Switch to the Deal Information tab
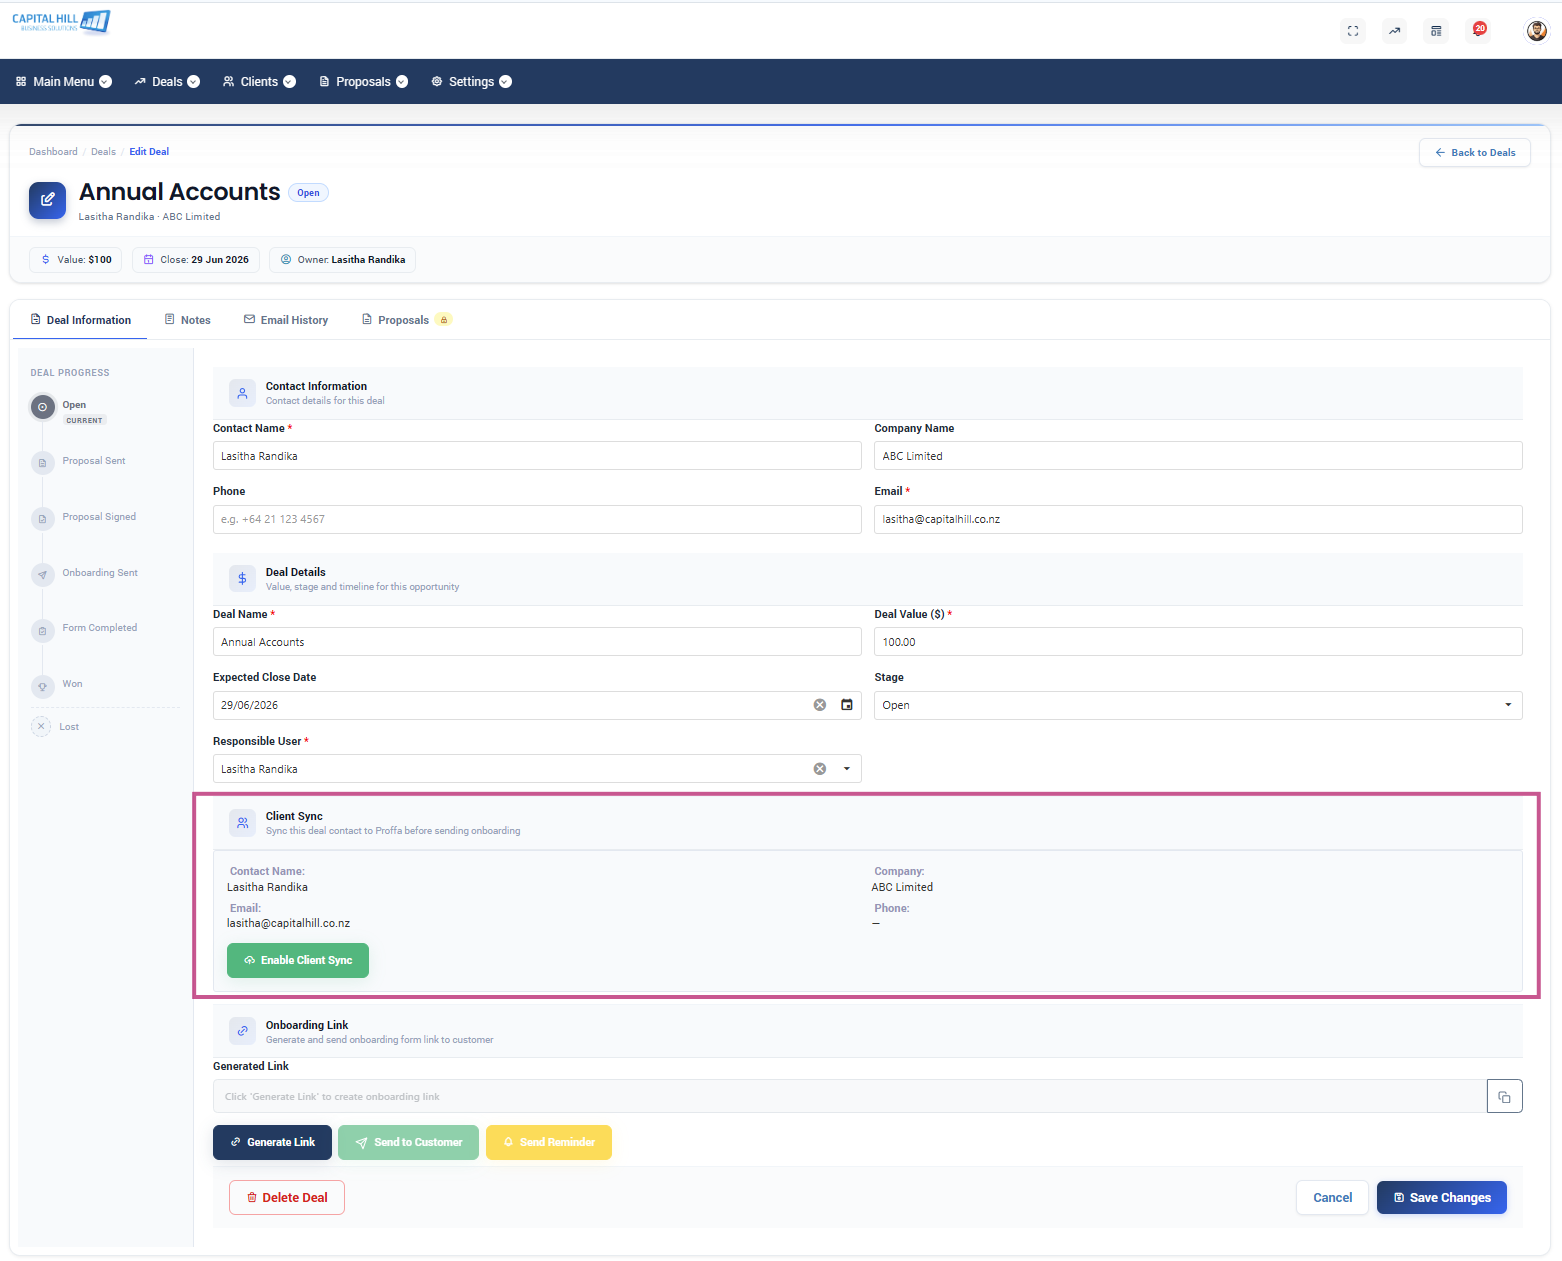The height and width of the screenshot is (1261, 1562). [80, 320]
